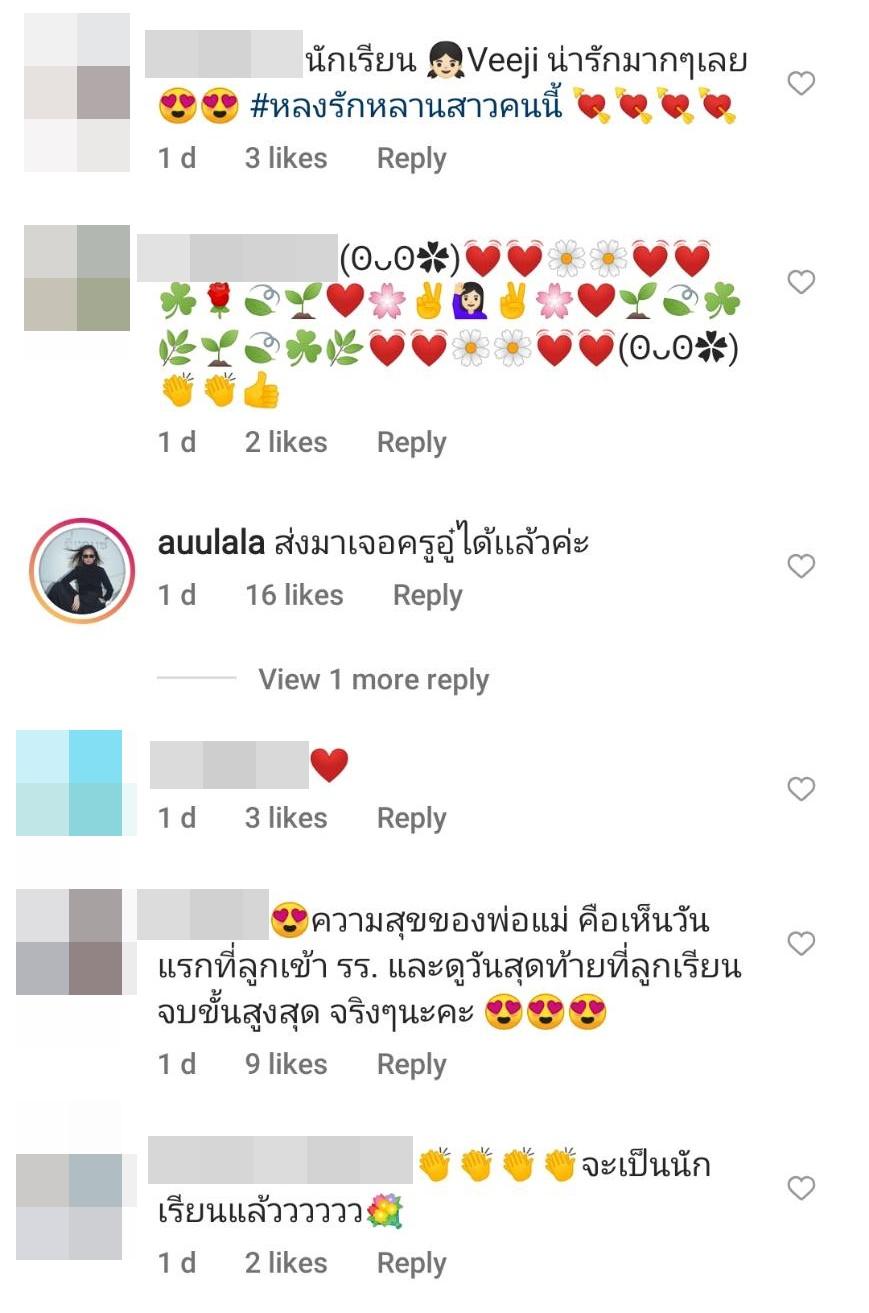This screenshot has height=1313, width=869.
Task: Open auulala's profile picture with story ring
Action: pos(83,571)
